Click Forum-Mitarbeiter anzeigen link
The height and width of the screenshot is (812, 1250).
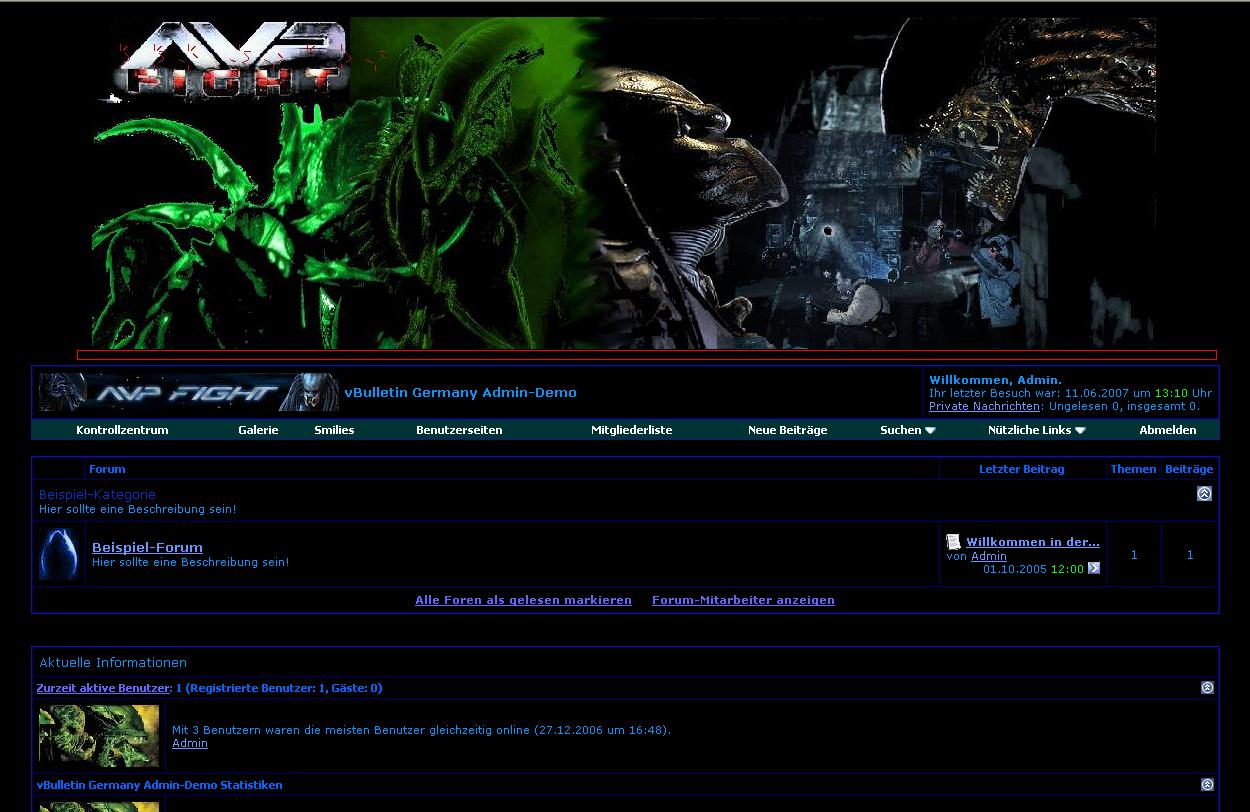point(743,600)
